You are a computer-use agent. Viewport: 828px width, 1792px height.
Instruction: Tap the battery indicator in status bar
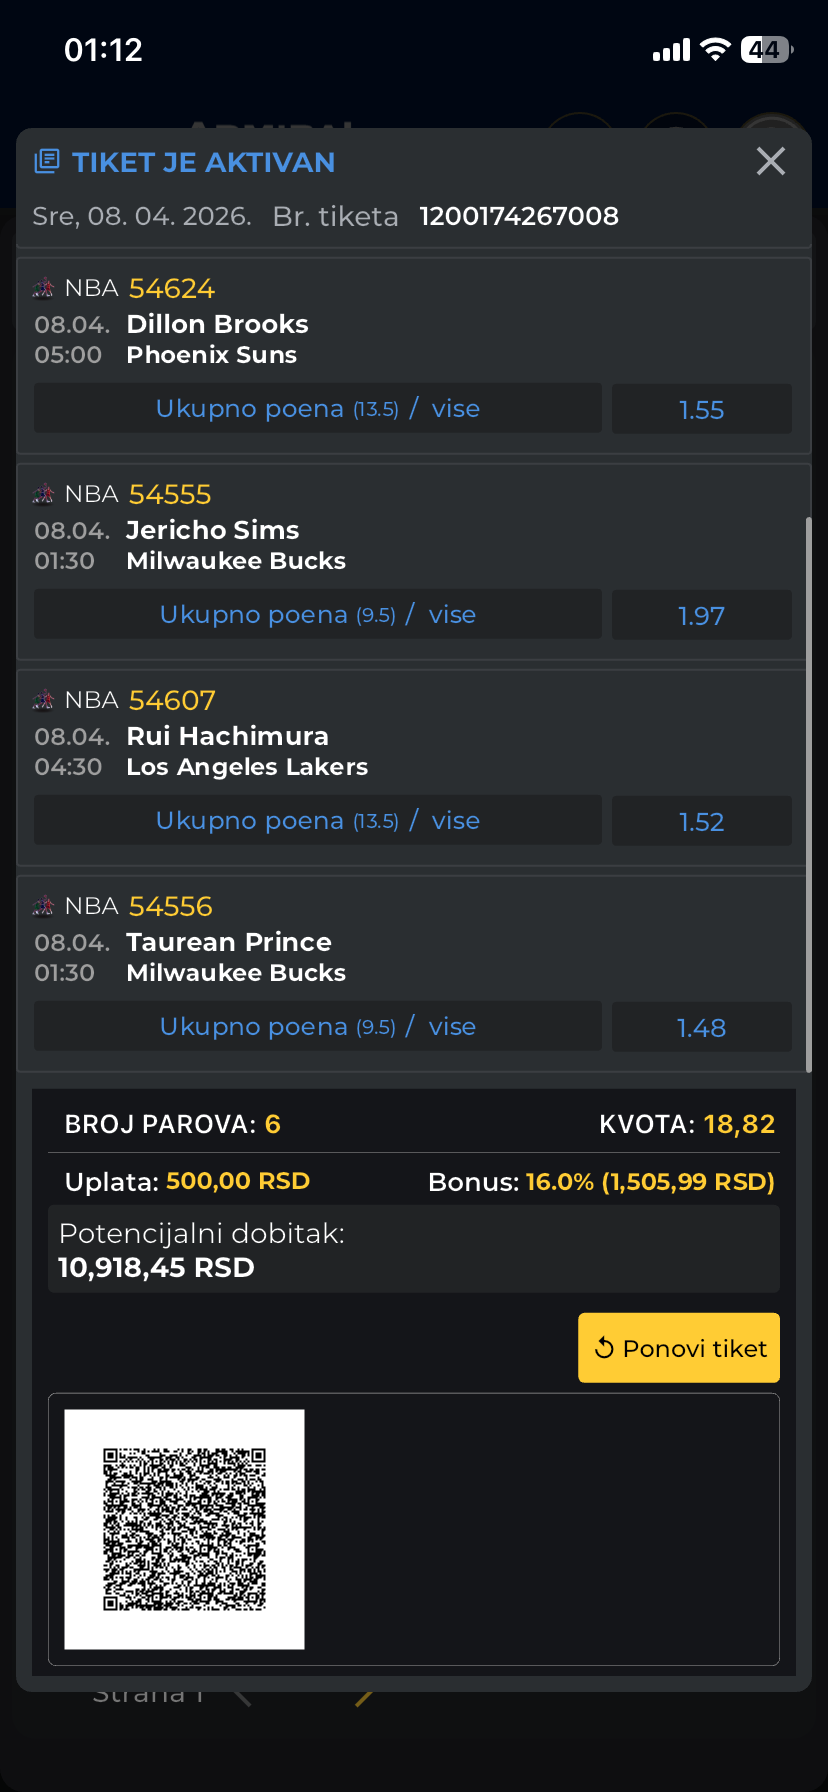[765, 50]
